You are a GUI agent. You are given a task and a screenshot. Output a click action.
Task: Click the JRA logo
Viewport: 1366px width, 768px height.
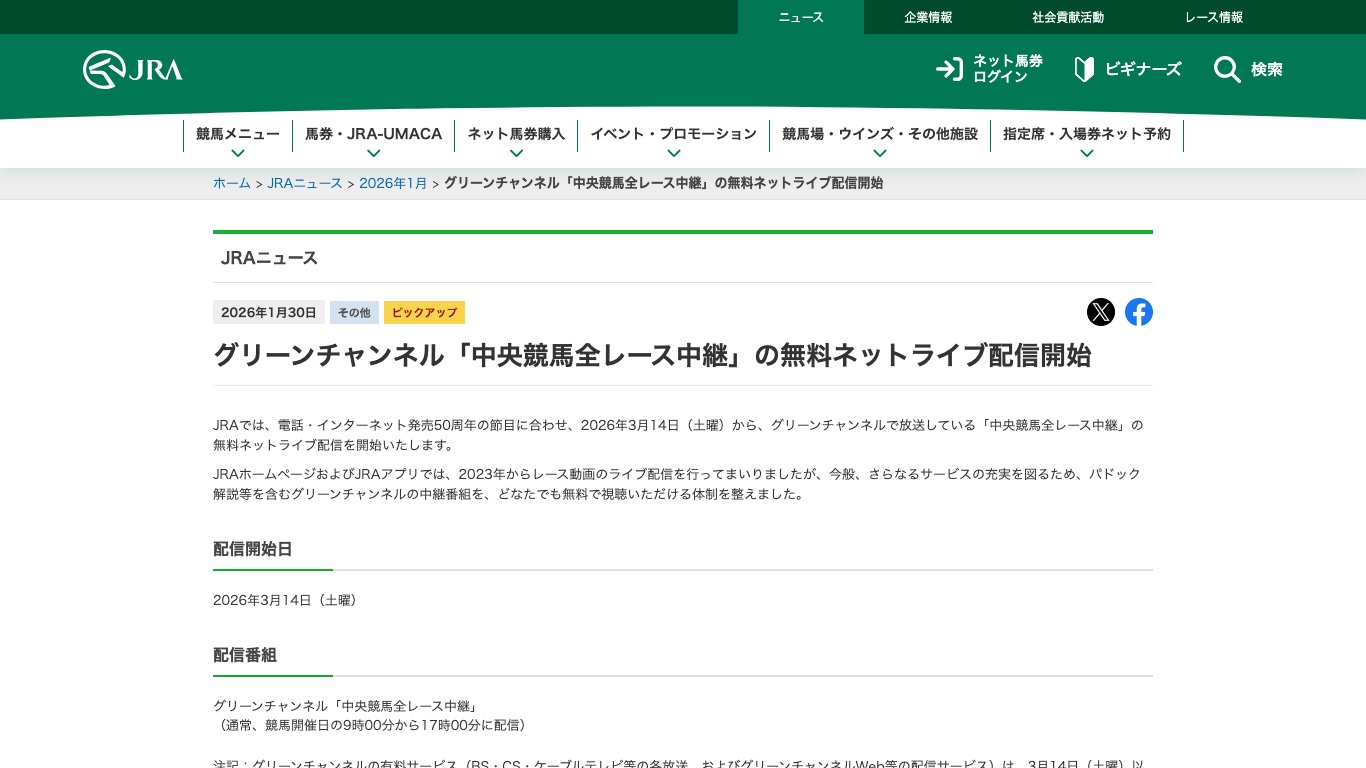point(133,69)
